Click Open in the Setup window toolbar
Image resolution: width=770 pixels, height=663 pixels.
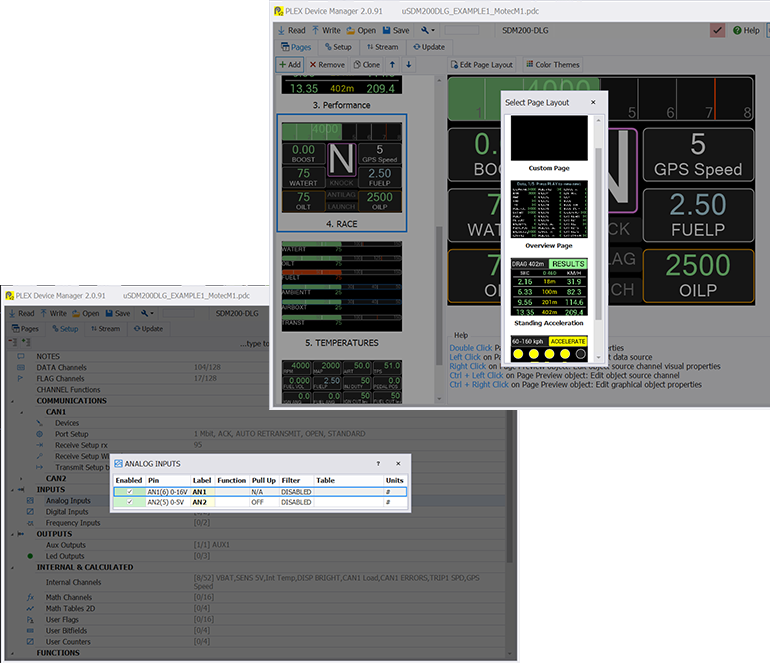(x=85, y=313)
